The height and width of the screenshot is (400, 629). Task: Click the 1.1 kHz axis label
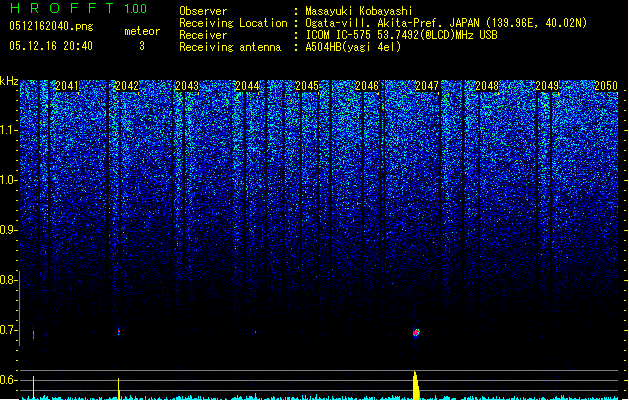click(7, 130)
